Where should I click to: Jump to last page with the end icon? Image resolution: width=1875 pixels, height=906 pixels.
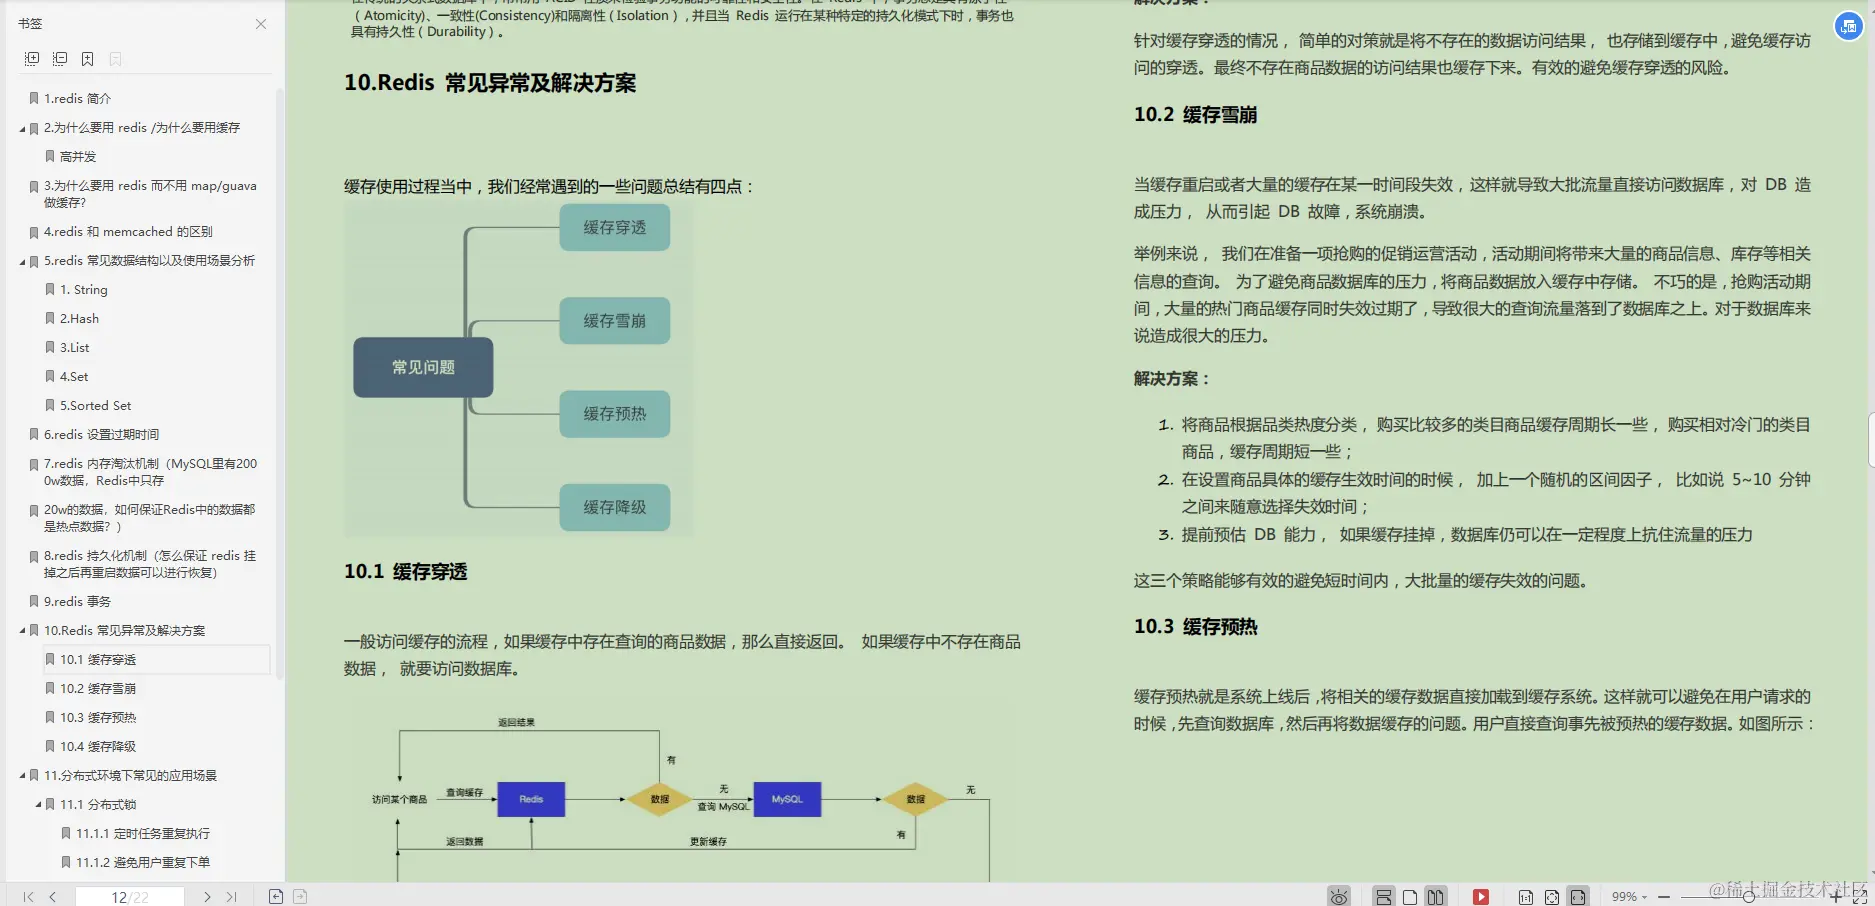[231, 896]
